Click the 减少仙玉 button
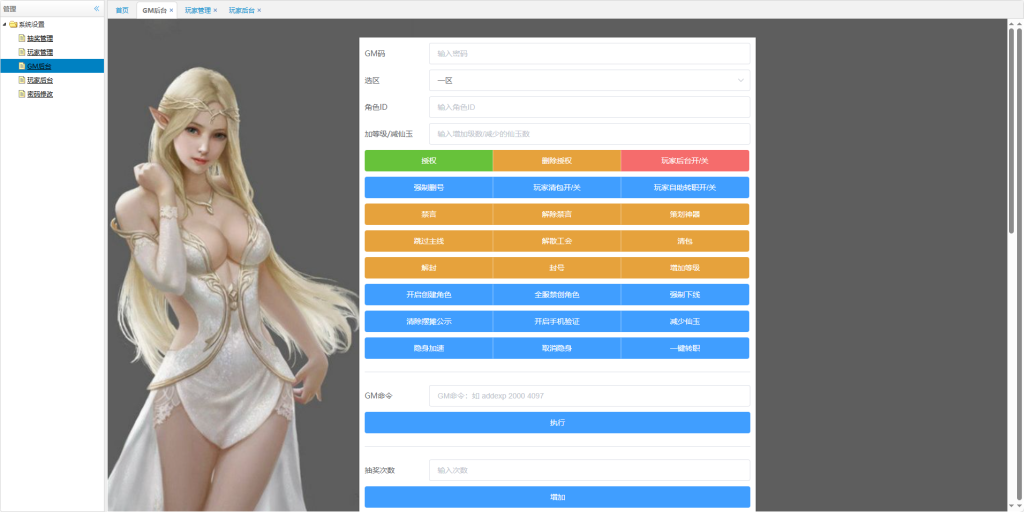The height and width of the screenshot is (512, 1024). pos(685,321)
